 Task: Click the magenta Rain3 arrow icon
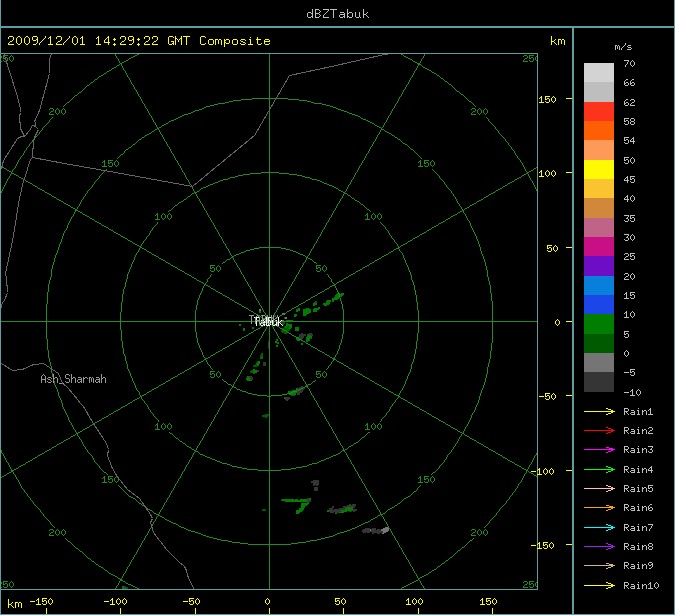click(599, 449)
